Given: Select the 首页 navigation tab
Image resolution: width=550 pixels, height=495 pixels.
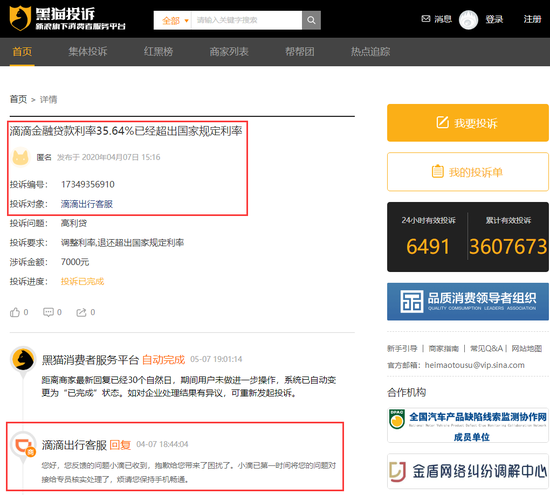Looking at the screenshot, I should pos(22,52).
